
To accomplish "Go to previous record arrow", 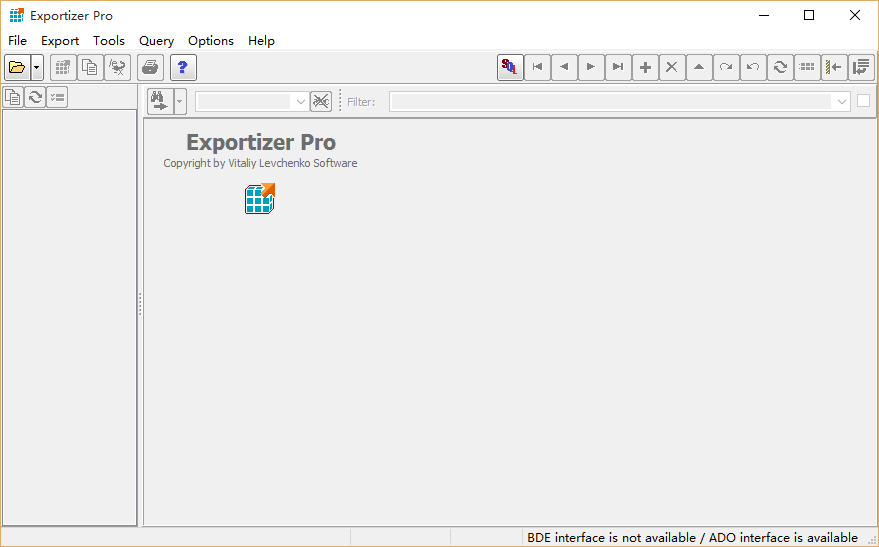I will (x=564, y=67).
